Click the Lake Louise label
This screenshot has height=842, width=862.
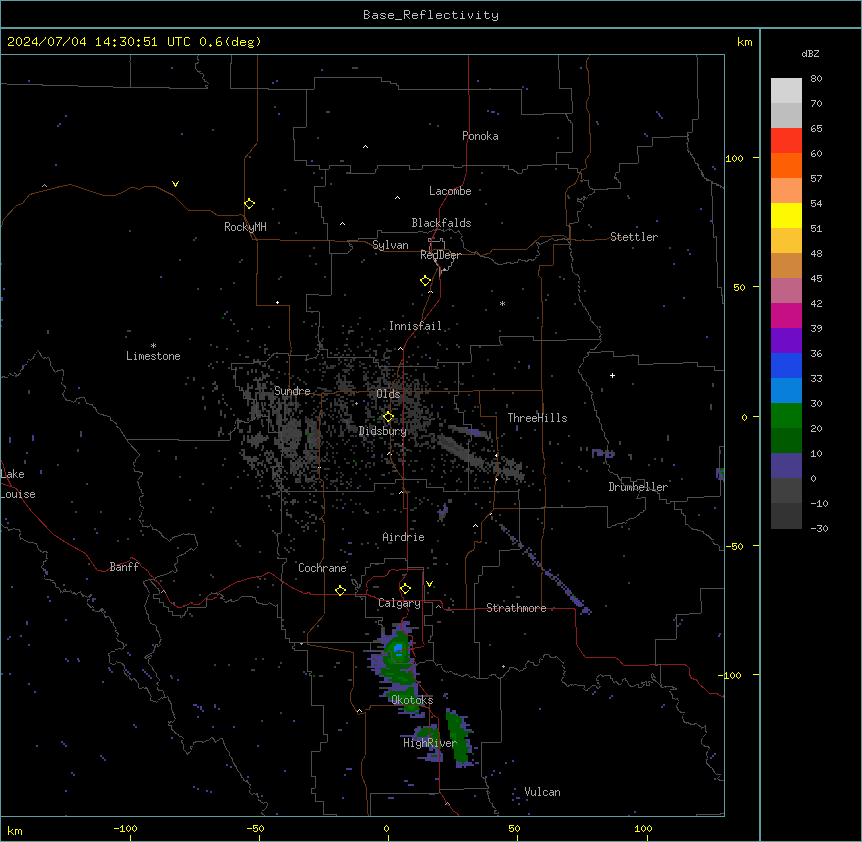click(17, 484)
